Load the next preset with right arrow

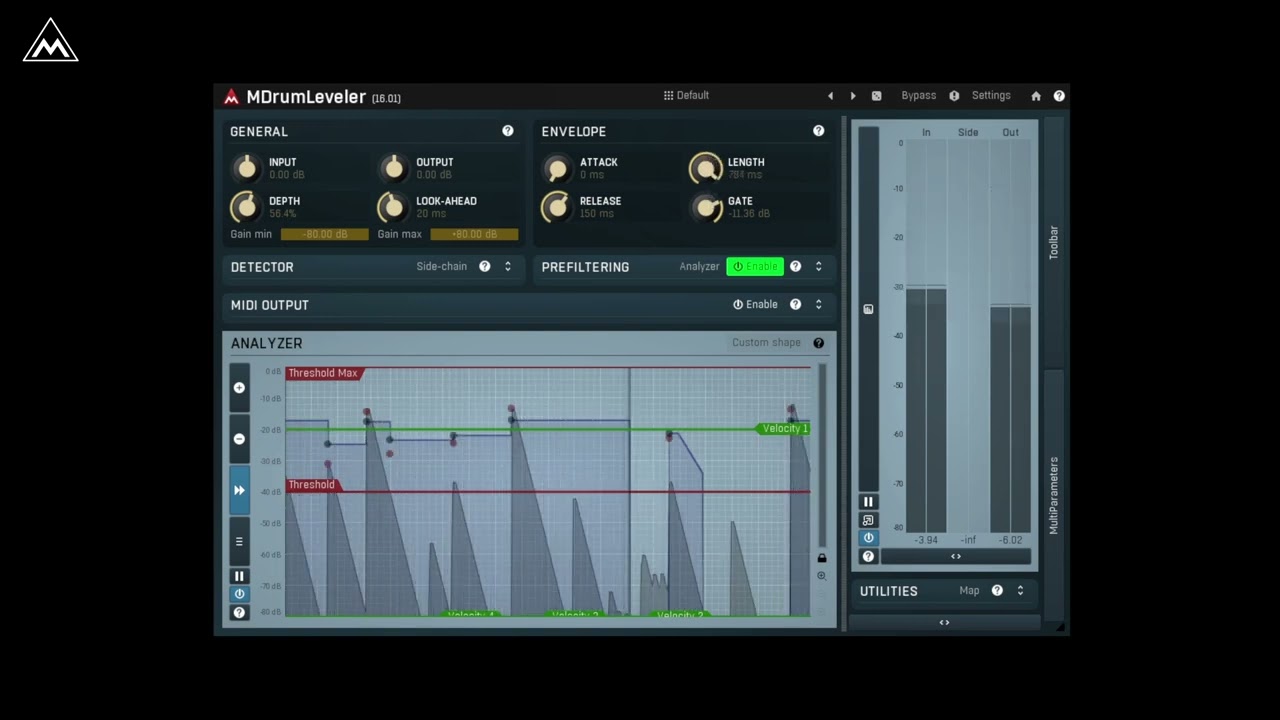click(853, 96)
